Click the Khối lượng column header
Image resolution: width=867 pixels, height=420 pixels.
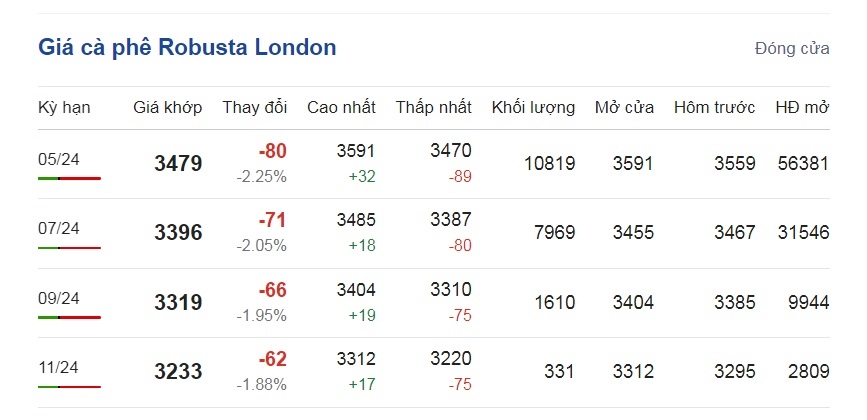534,108
